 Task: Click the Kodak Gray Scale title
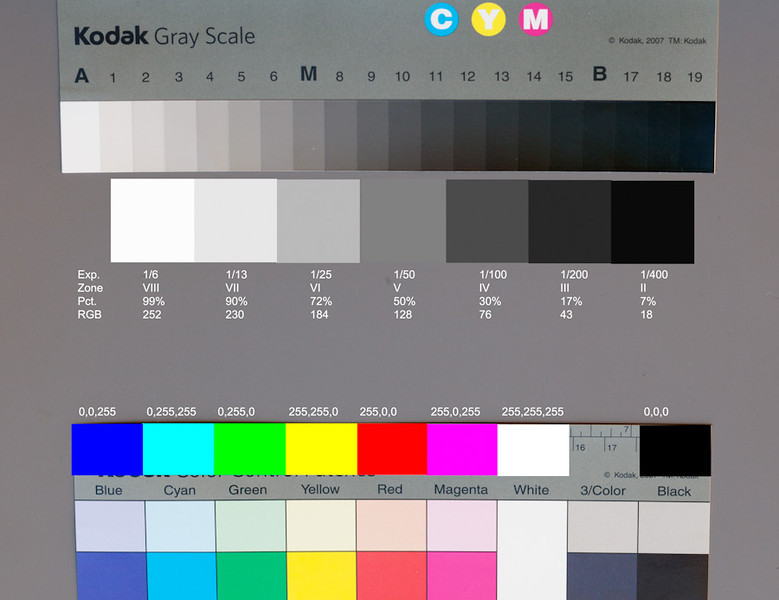tap(164, 38)
